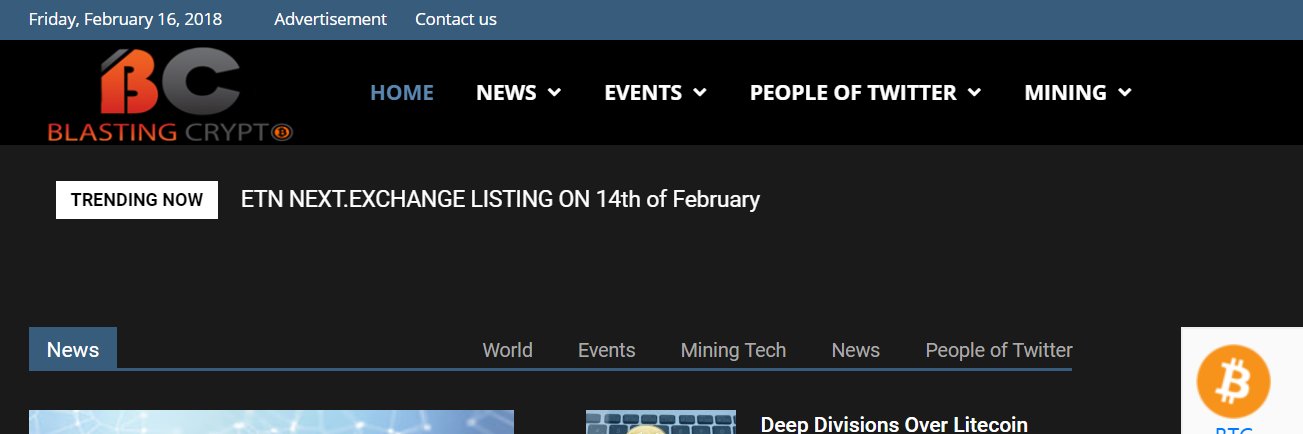
Task: Expand the MINING dropdown chevron
Action: pos(1125,93)
